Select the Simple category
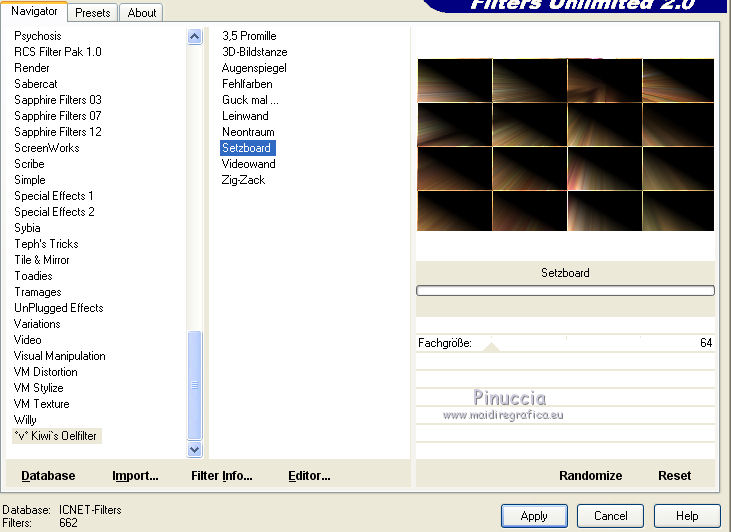Viewport: 731px width, 532px height. click(30, 180)
